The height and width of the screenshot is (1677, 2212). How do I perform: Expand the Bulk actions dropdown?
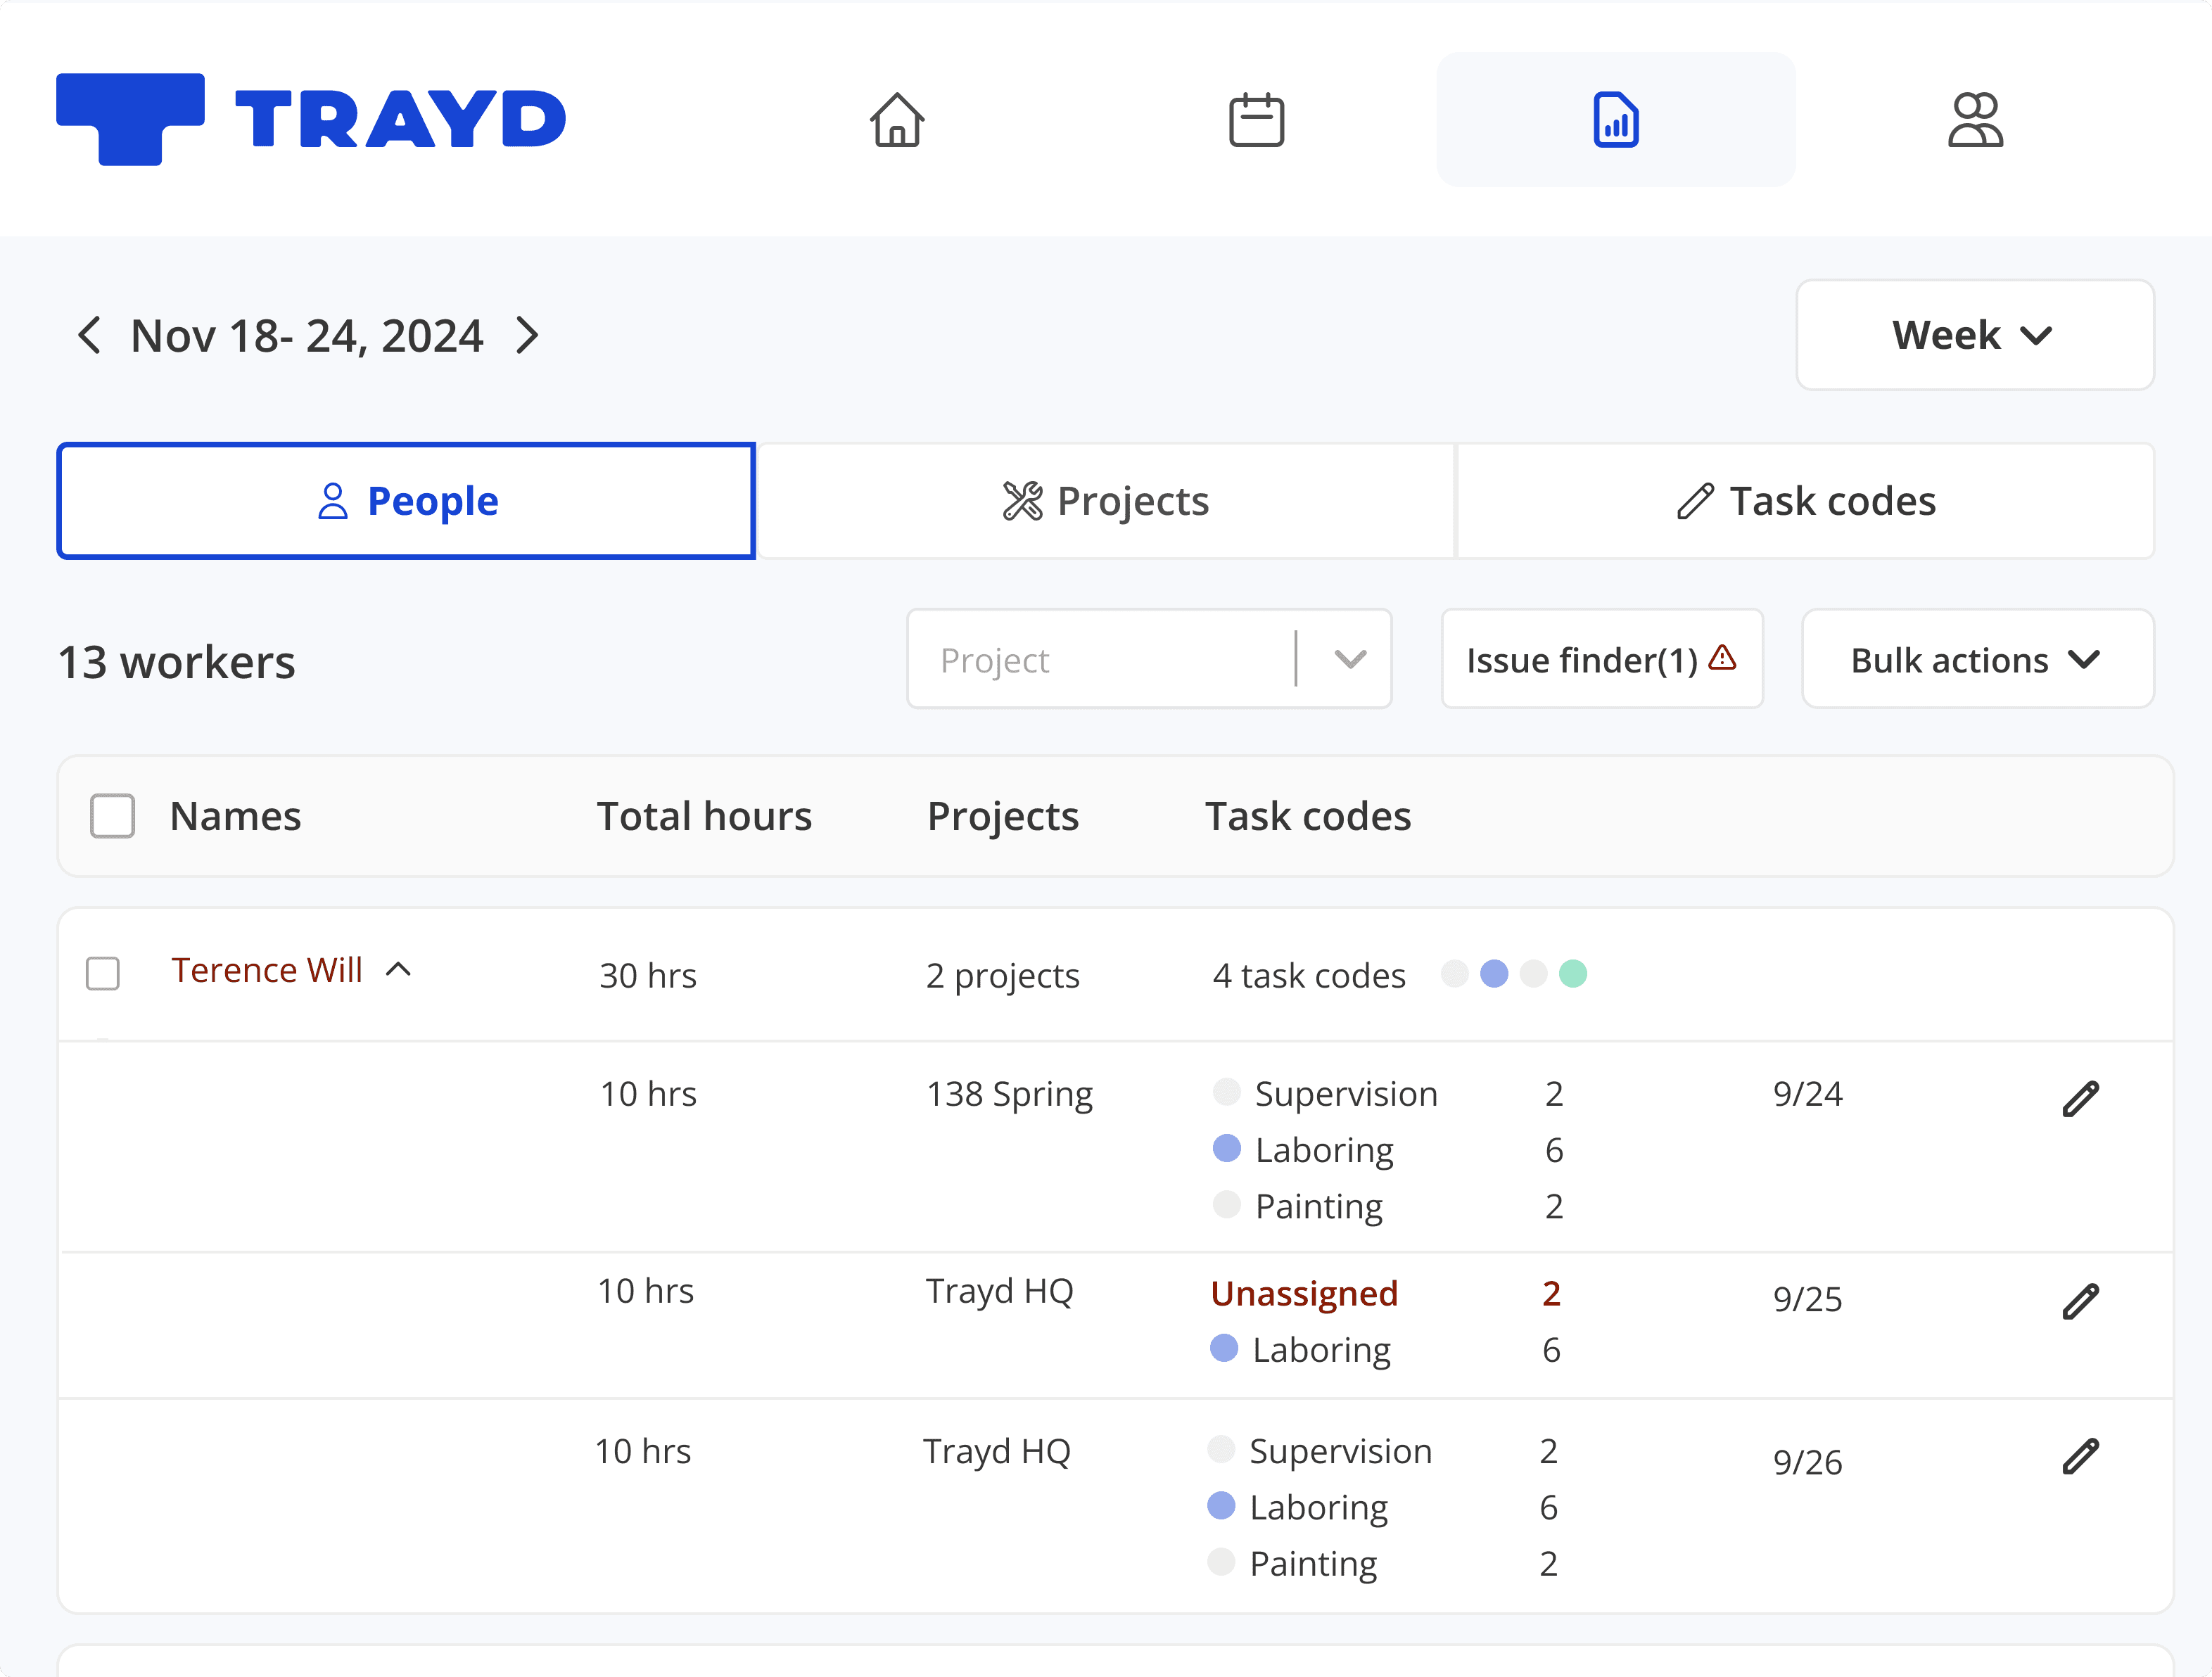tap(1976, 660)
